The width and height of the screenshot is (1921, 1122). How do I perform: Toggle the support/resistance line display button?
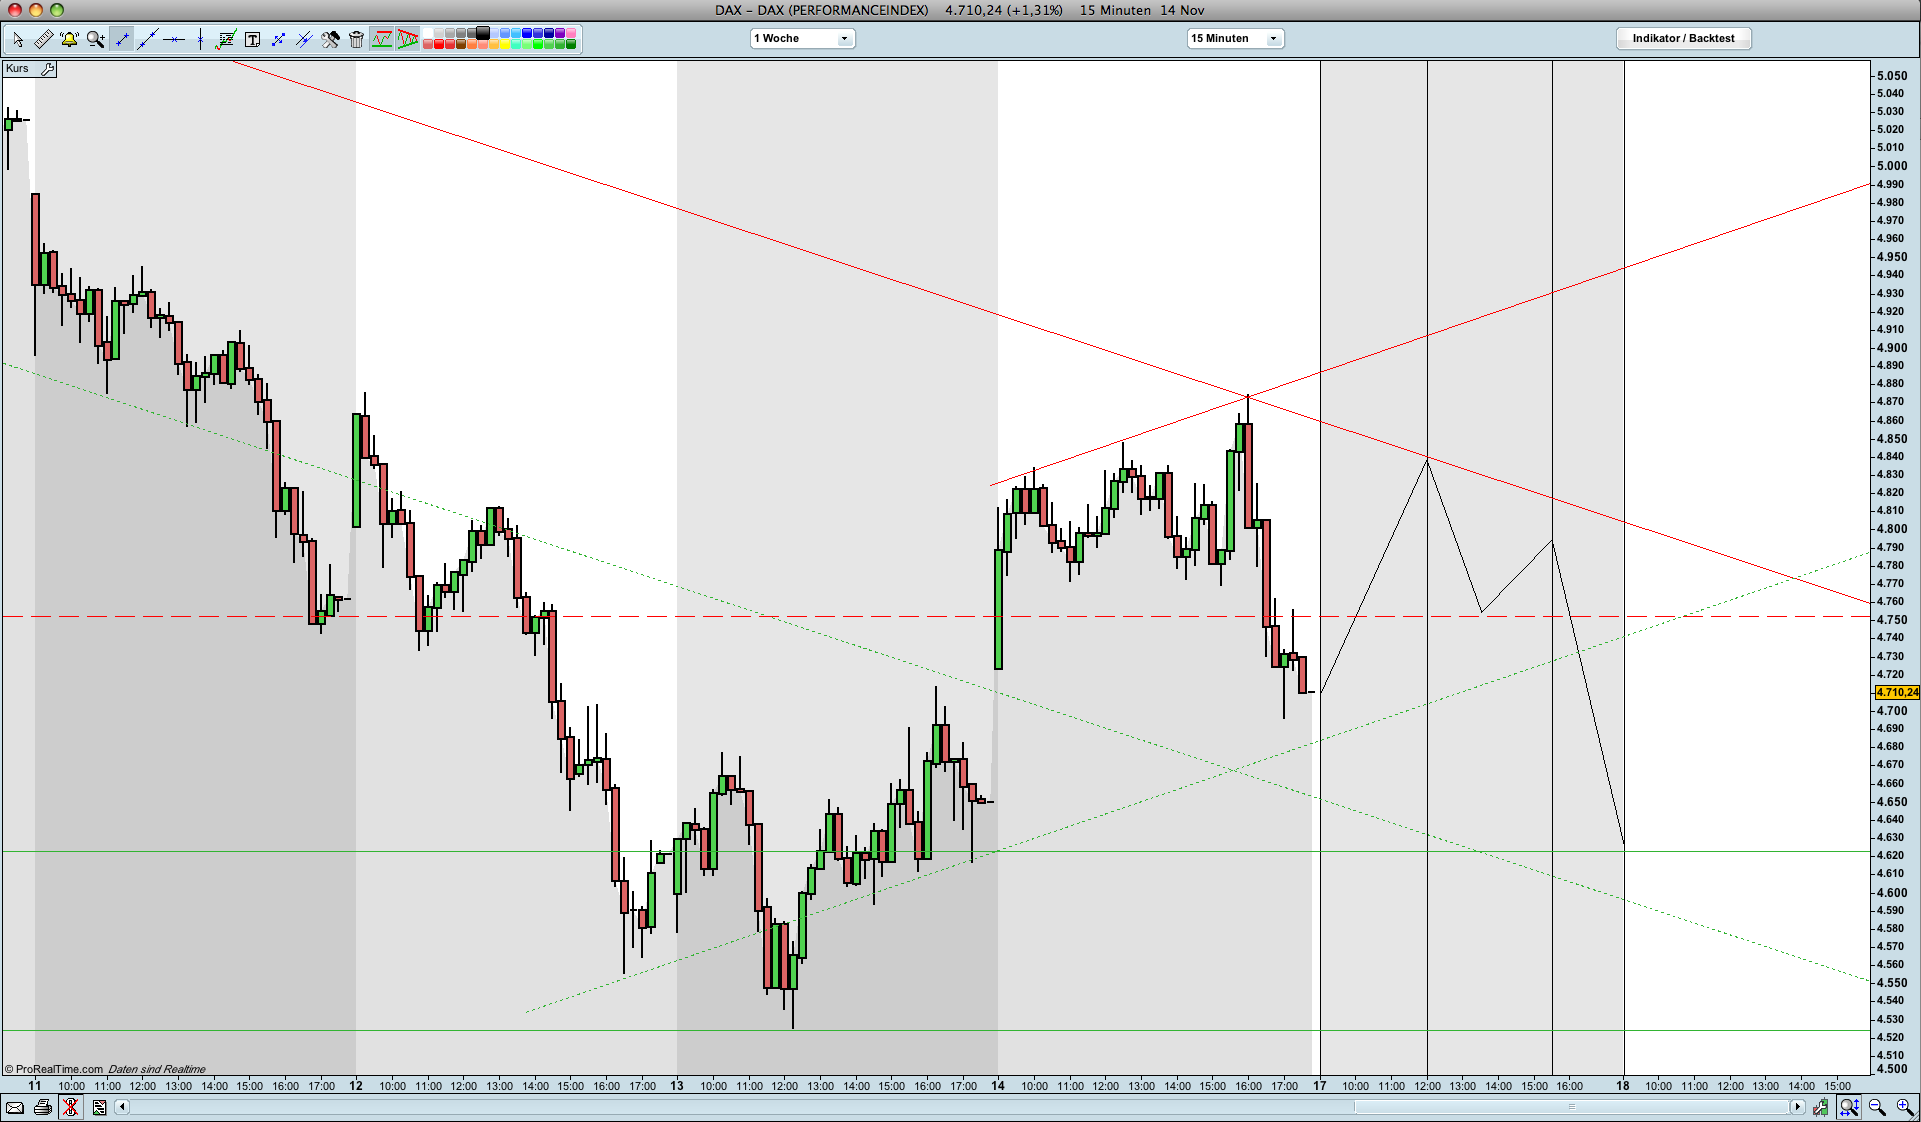coord(381,39)
